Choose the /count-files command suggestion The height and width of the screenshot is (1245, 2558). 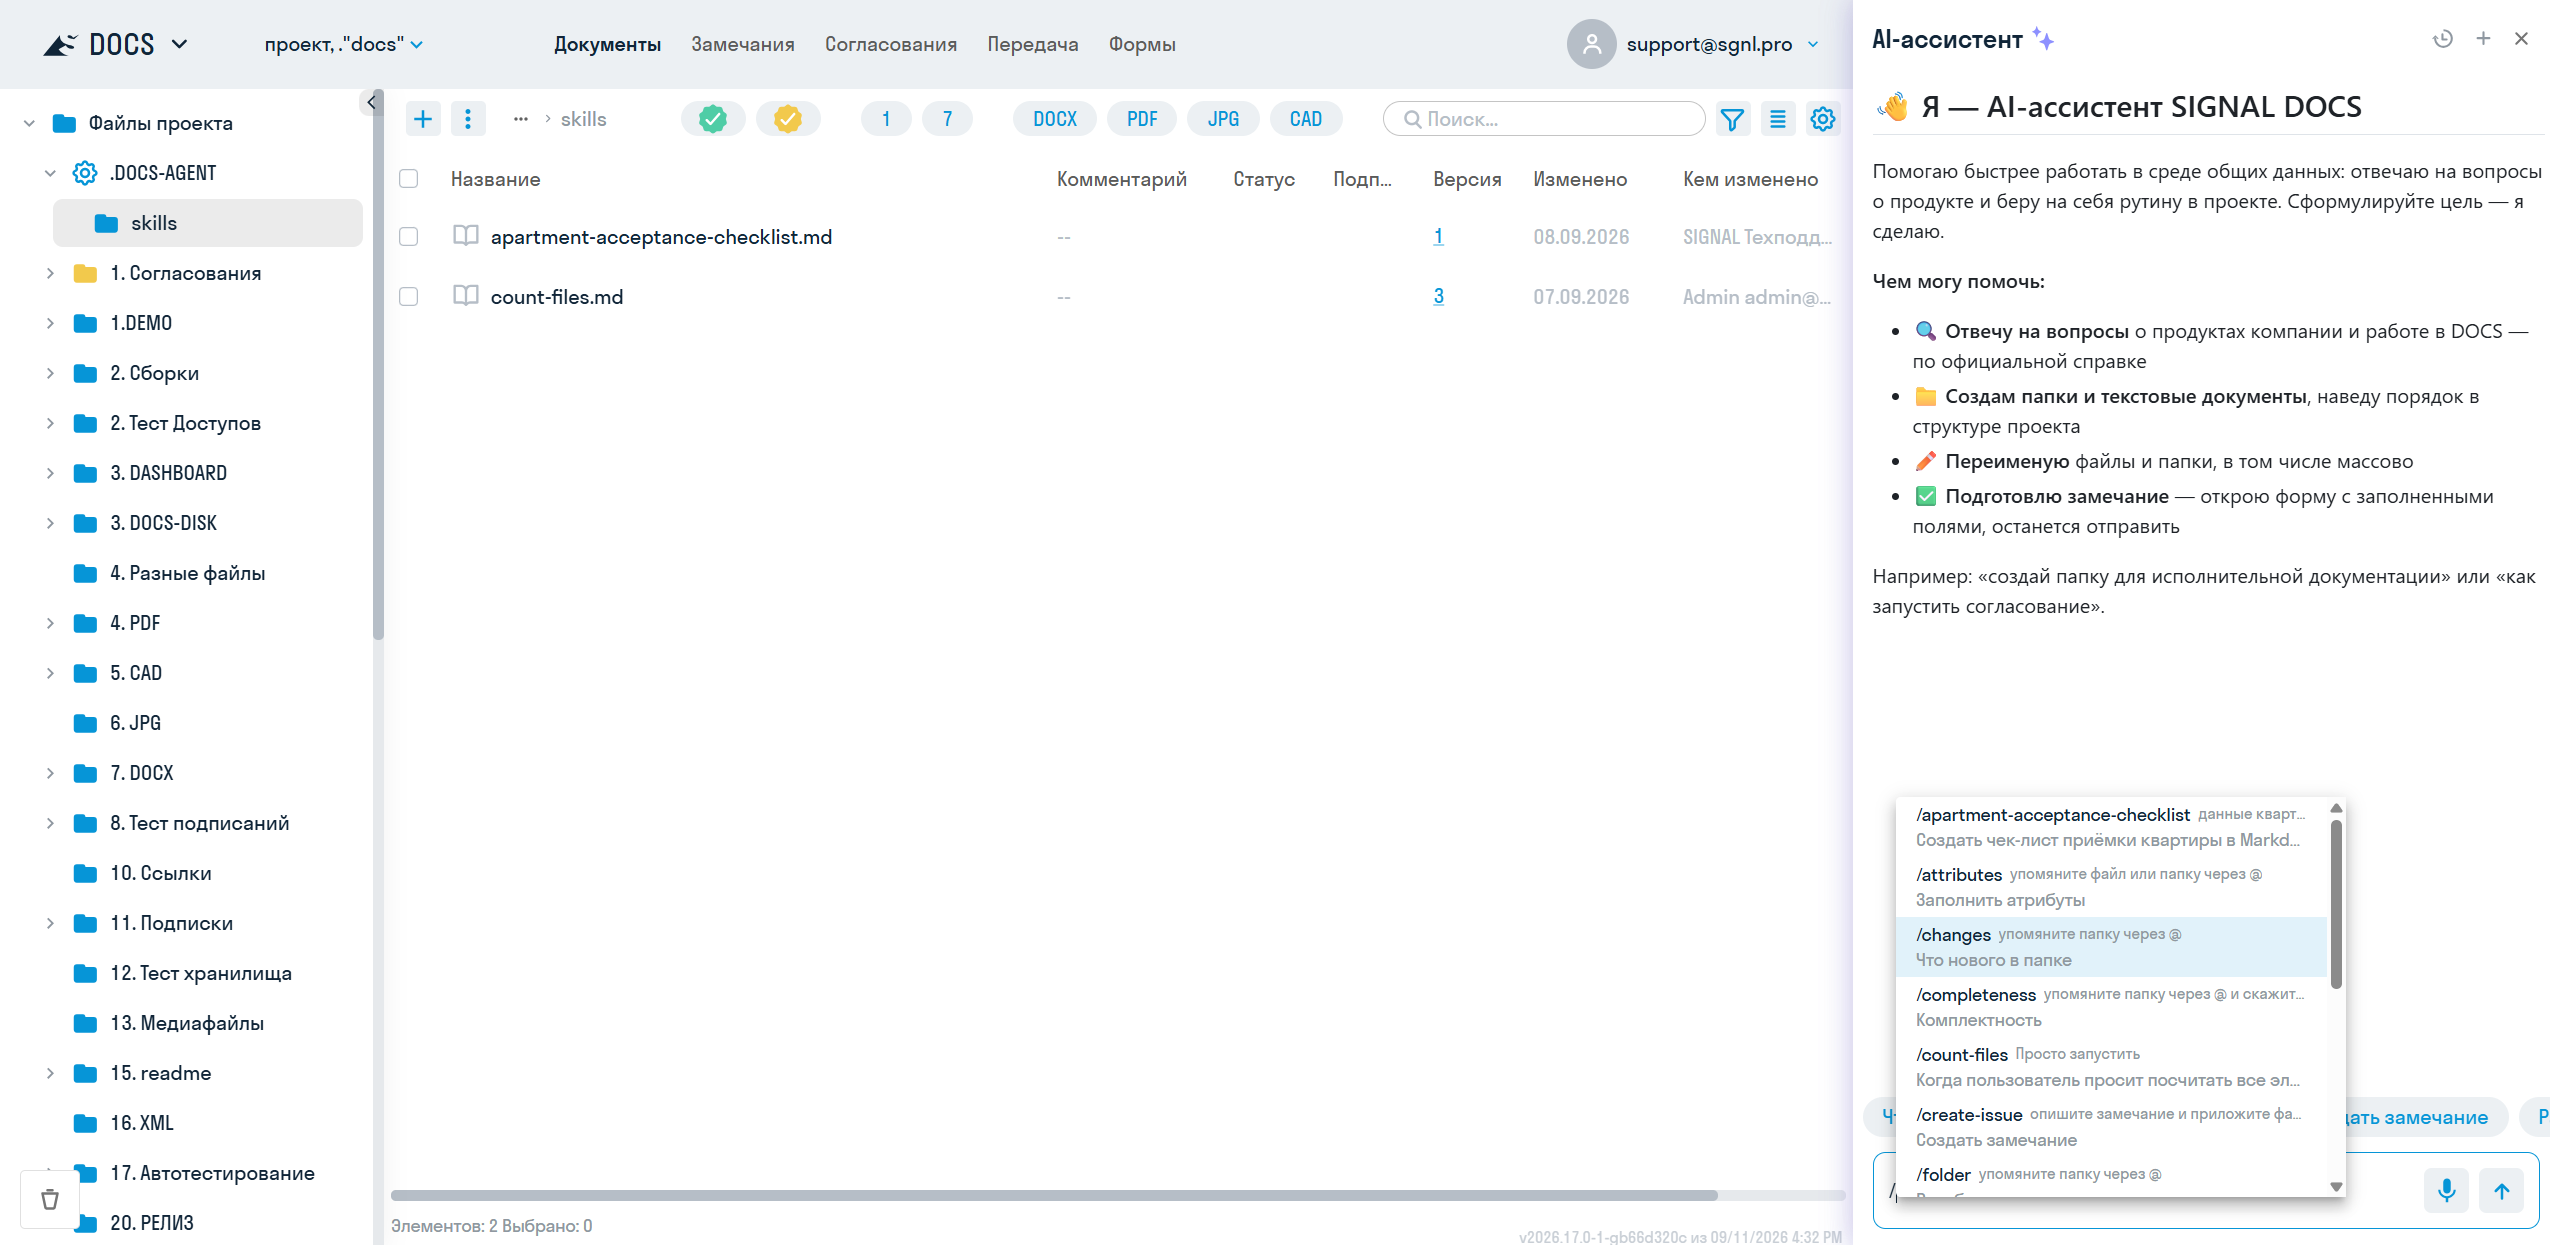pyautogui.click(x=2111, y=1067)
